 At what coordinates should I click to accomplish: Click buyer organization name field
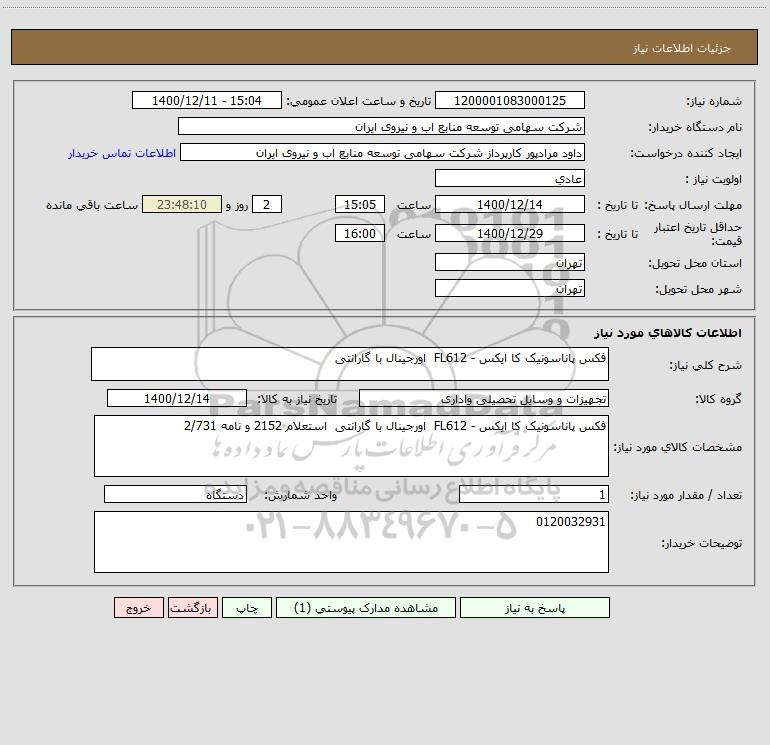click(381, 126)
